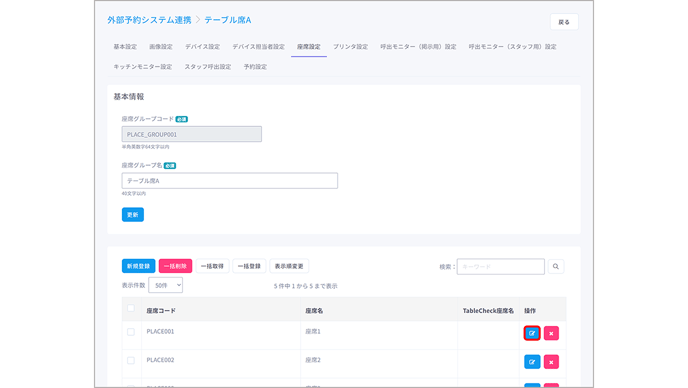This screenshot has height=388, width=688.
Task: Switch to キッチンモニター設定 tab
Action: pos(143,67)
